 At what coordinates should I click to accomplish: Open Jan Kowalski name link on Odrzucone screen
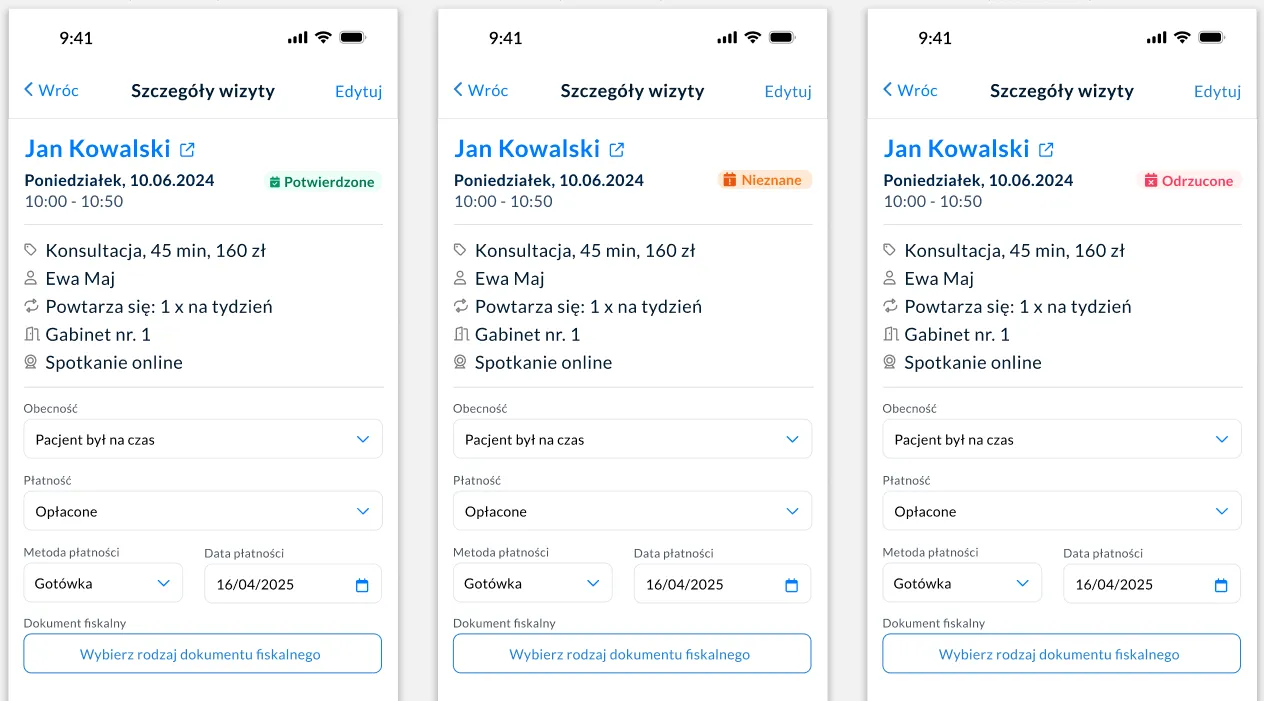point(956,149)
